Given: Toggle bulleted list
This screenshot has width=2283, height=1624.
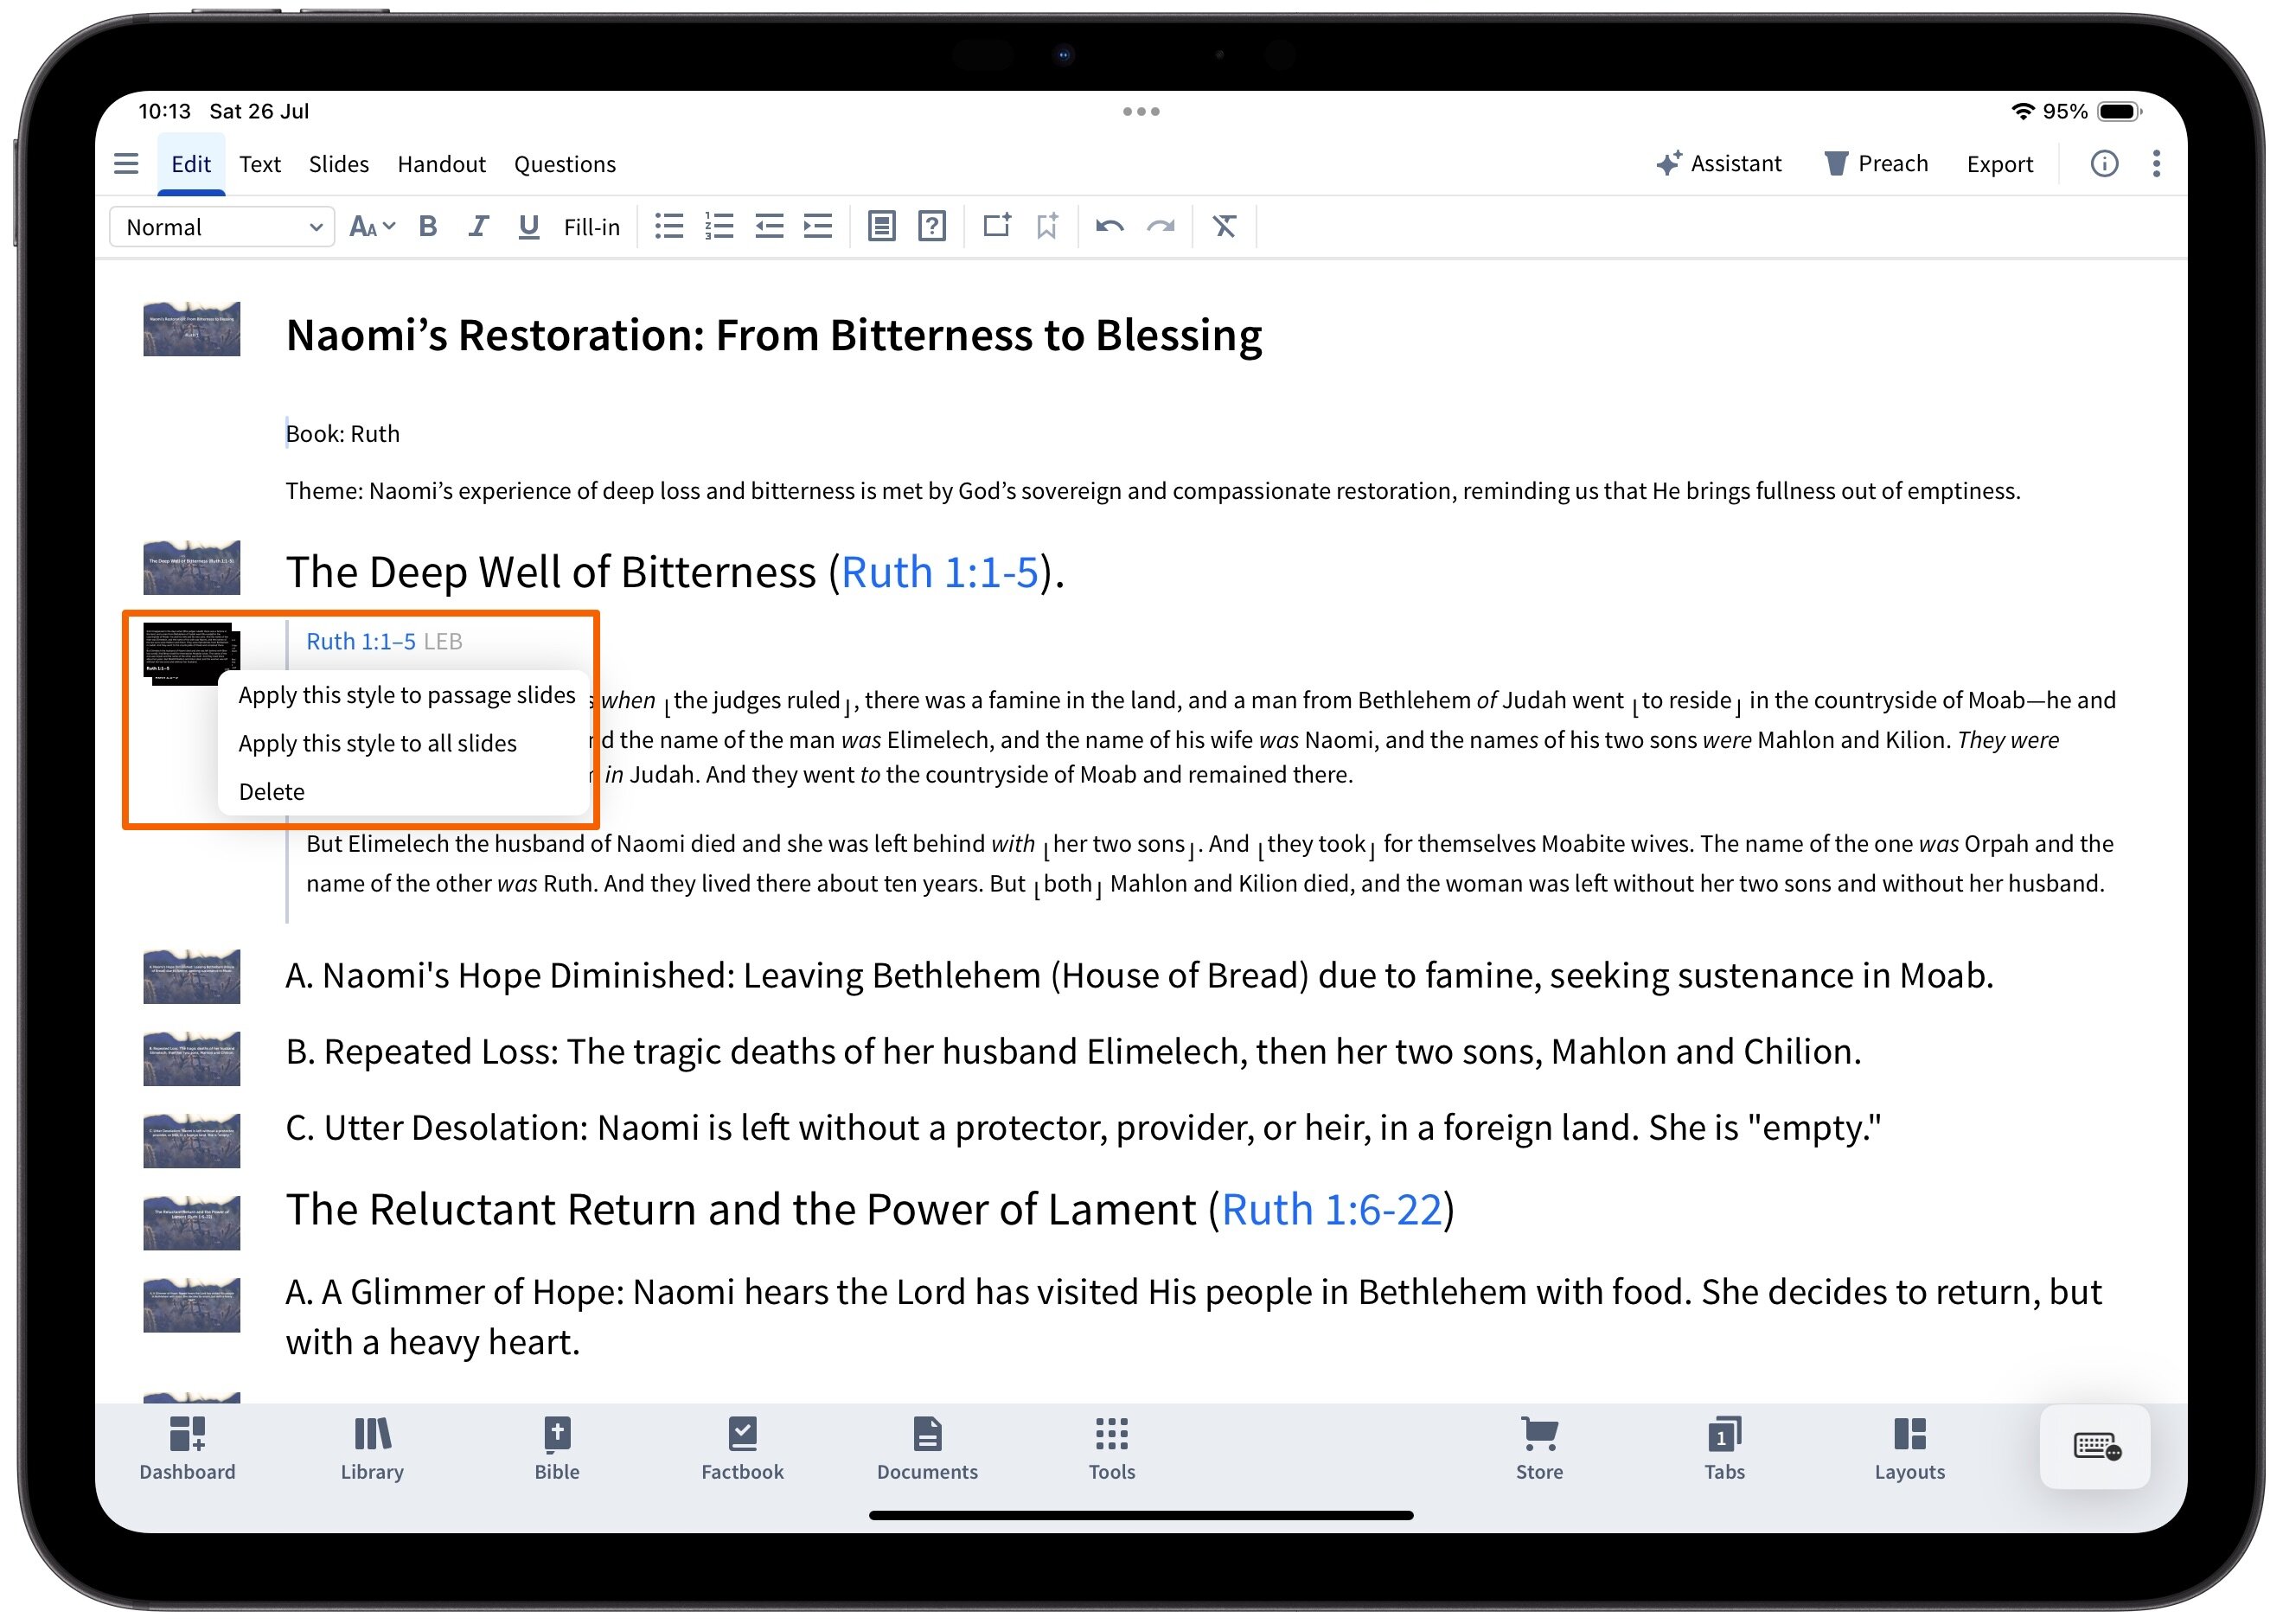Looking at the screenshot, I should (x=668, y=227).
